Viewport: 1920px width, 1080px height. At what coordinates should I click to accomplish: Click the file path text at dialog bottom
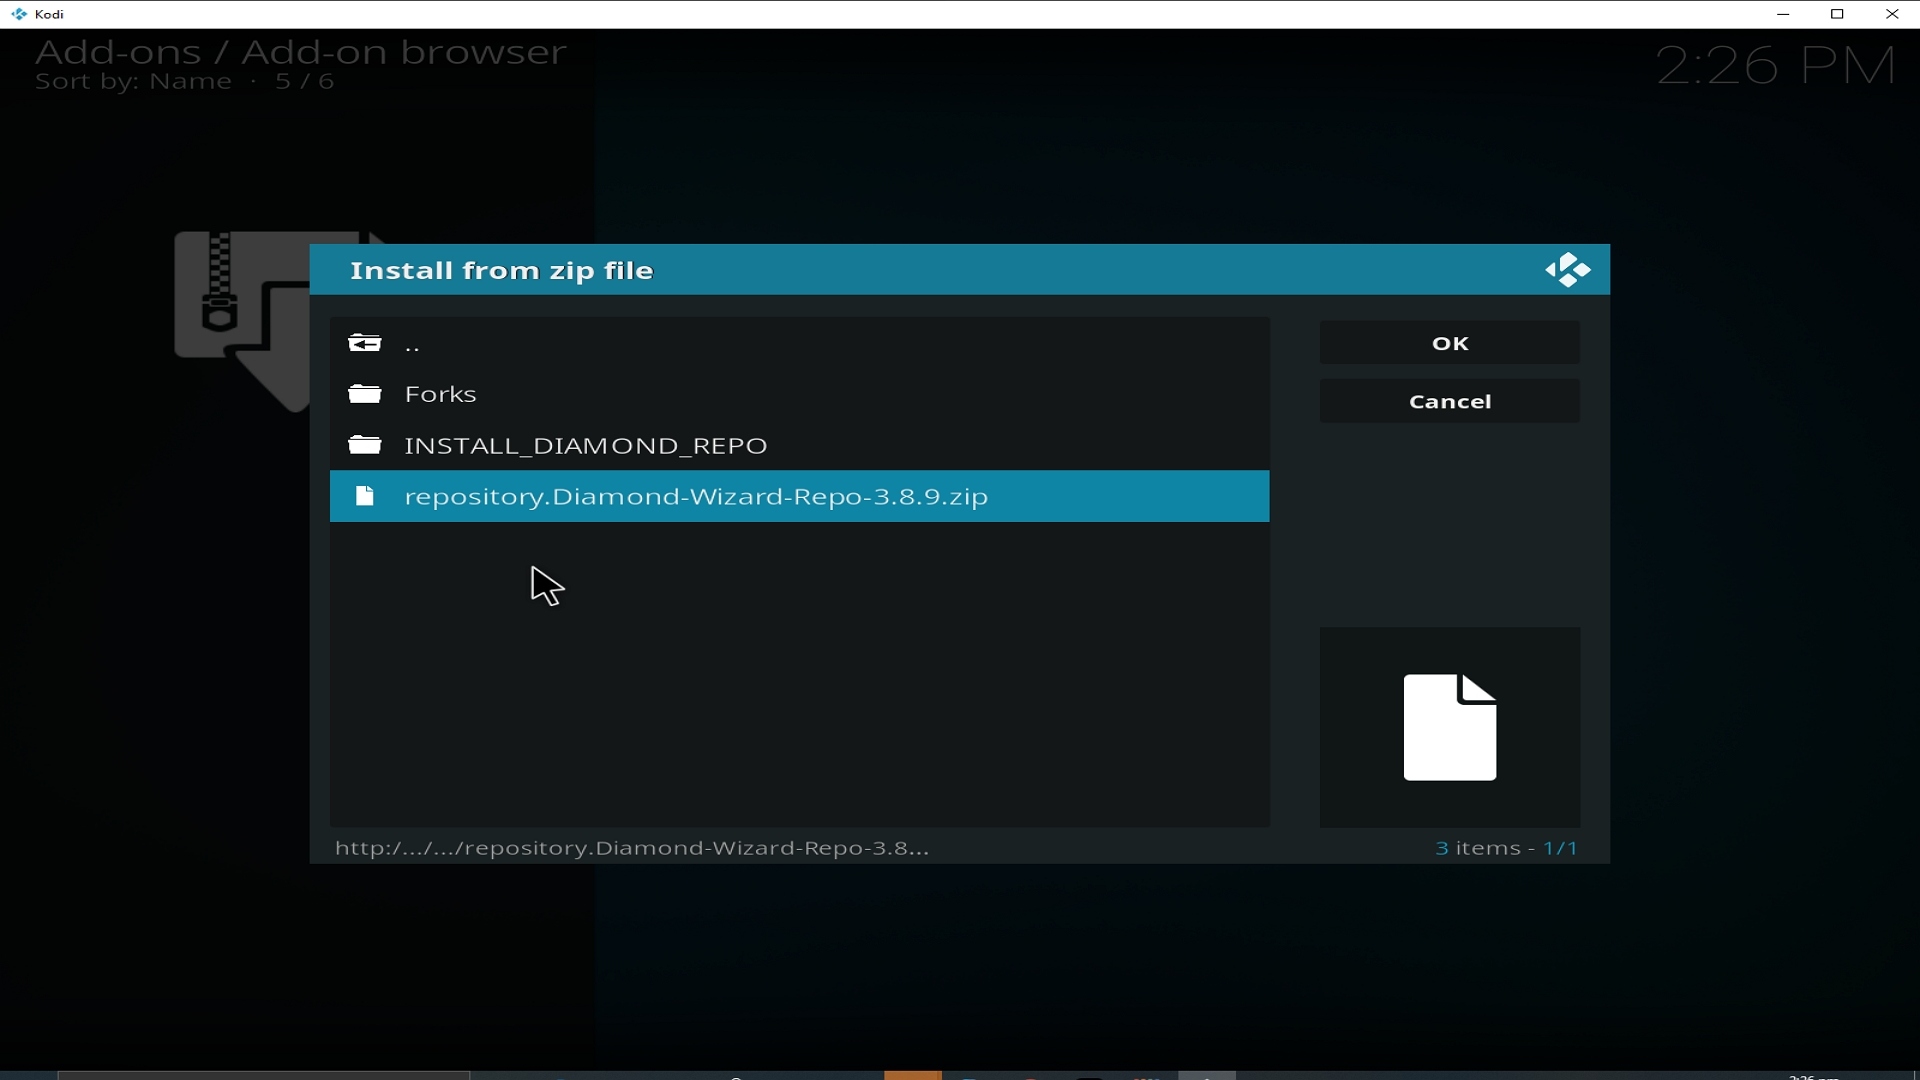click(x=632, y=849)
